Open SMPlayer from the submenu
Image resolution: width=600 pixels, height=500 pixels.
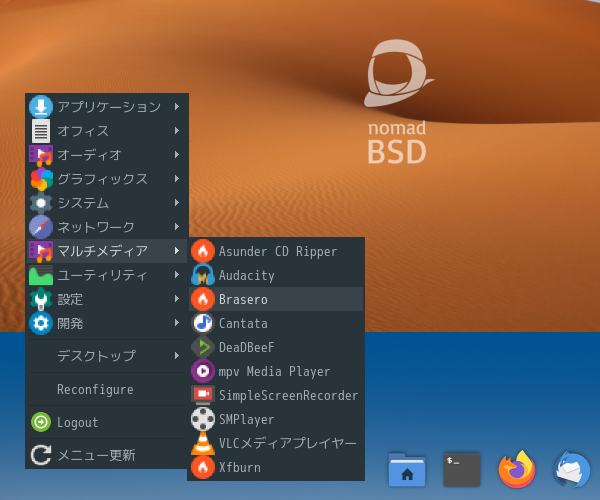[x=276, y=419]
